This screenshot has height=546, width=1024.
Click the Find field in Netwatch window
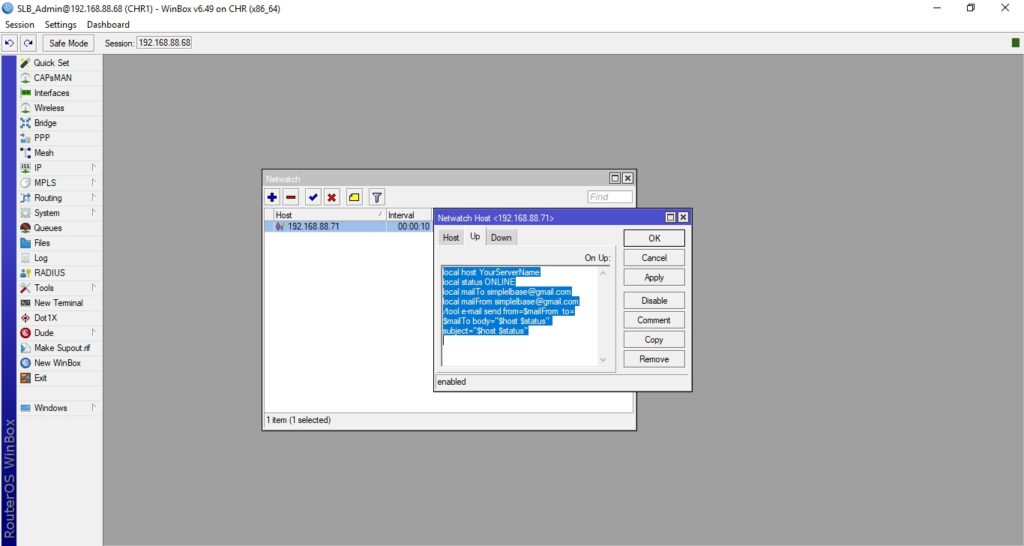(610, 197)
